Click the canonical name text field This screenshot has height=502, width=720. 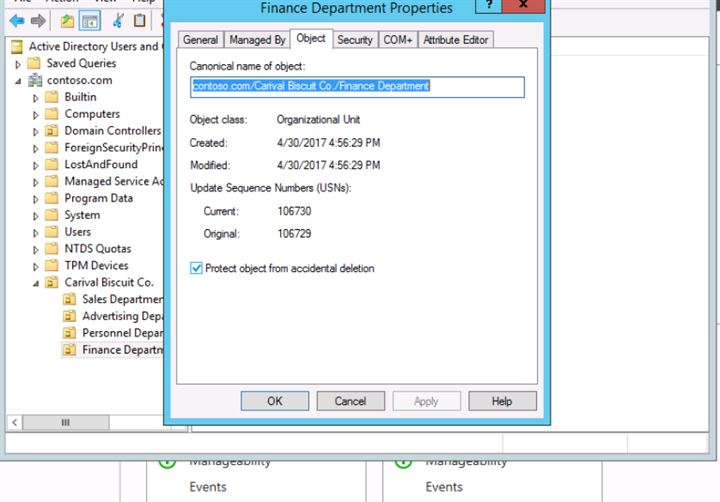(357, 87)
